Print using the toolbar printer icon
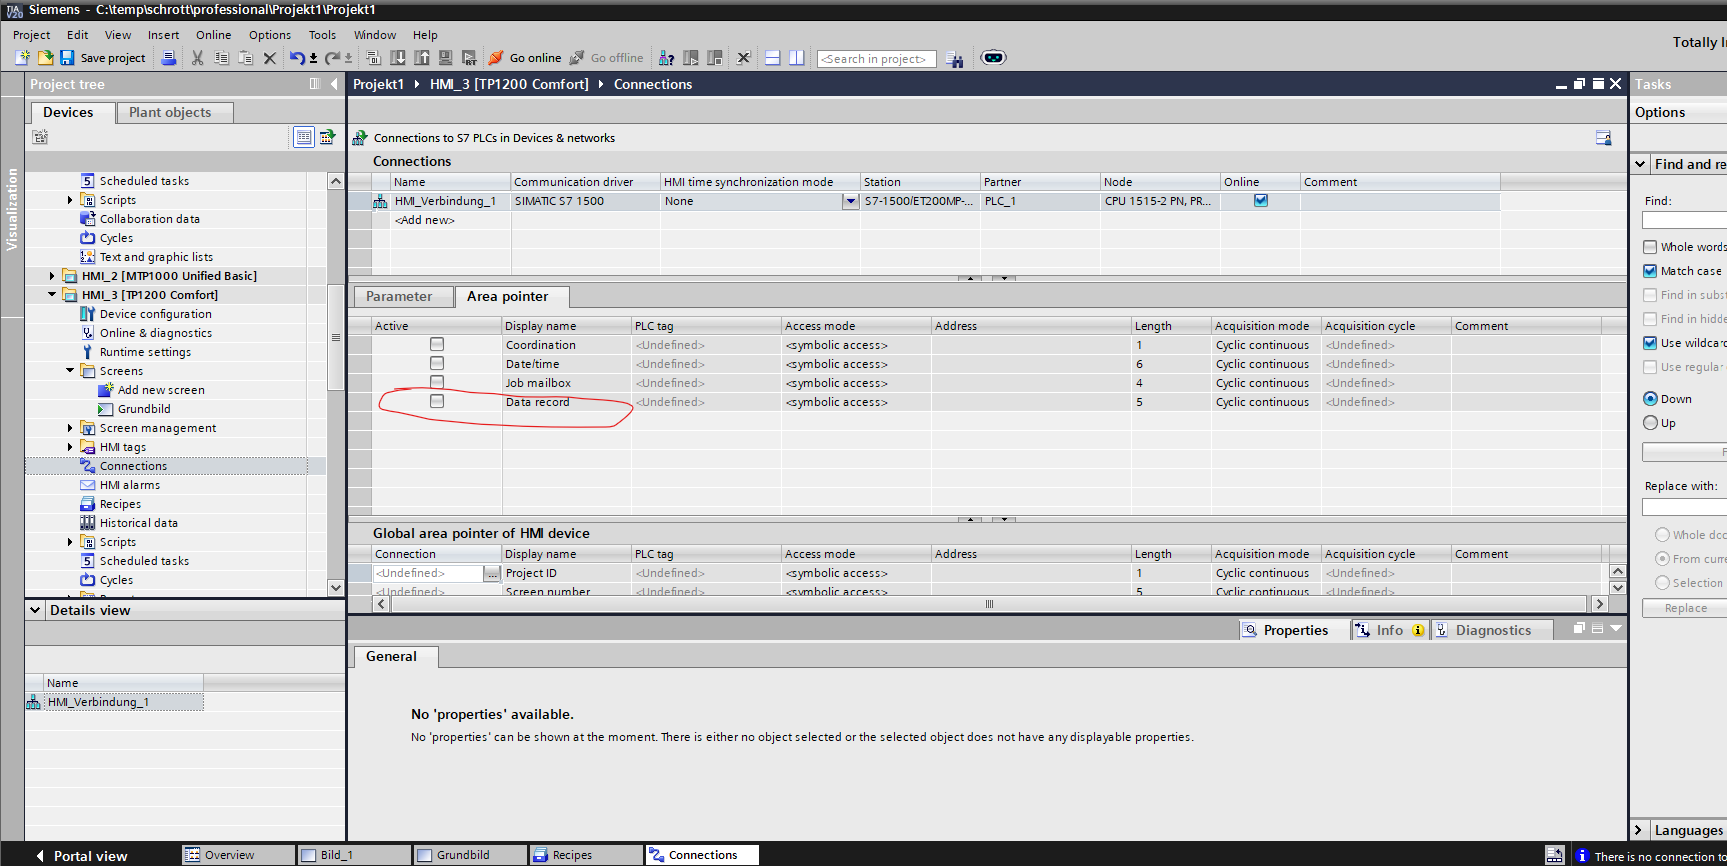1727x866 pixels. coord(169,58)
